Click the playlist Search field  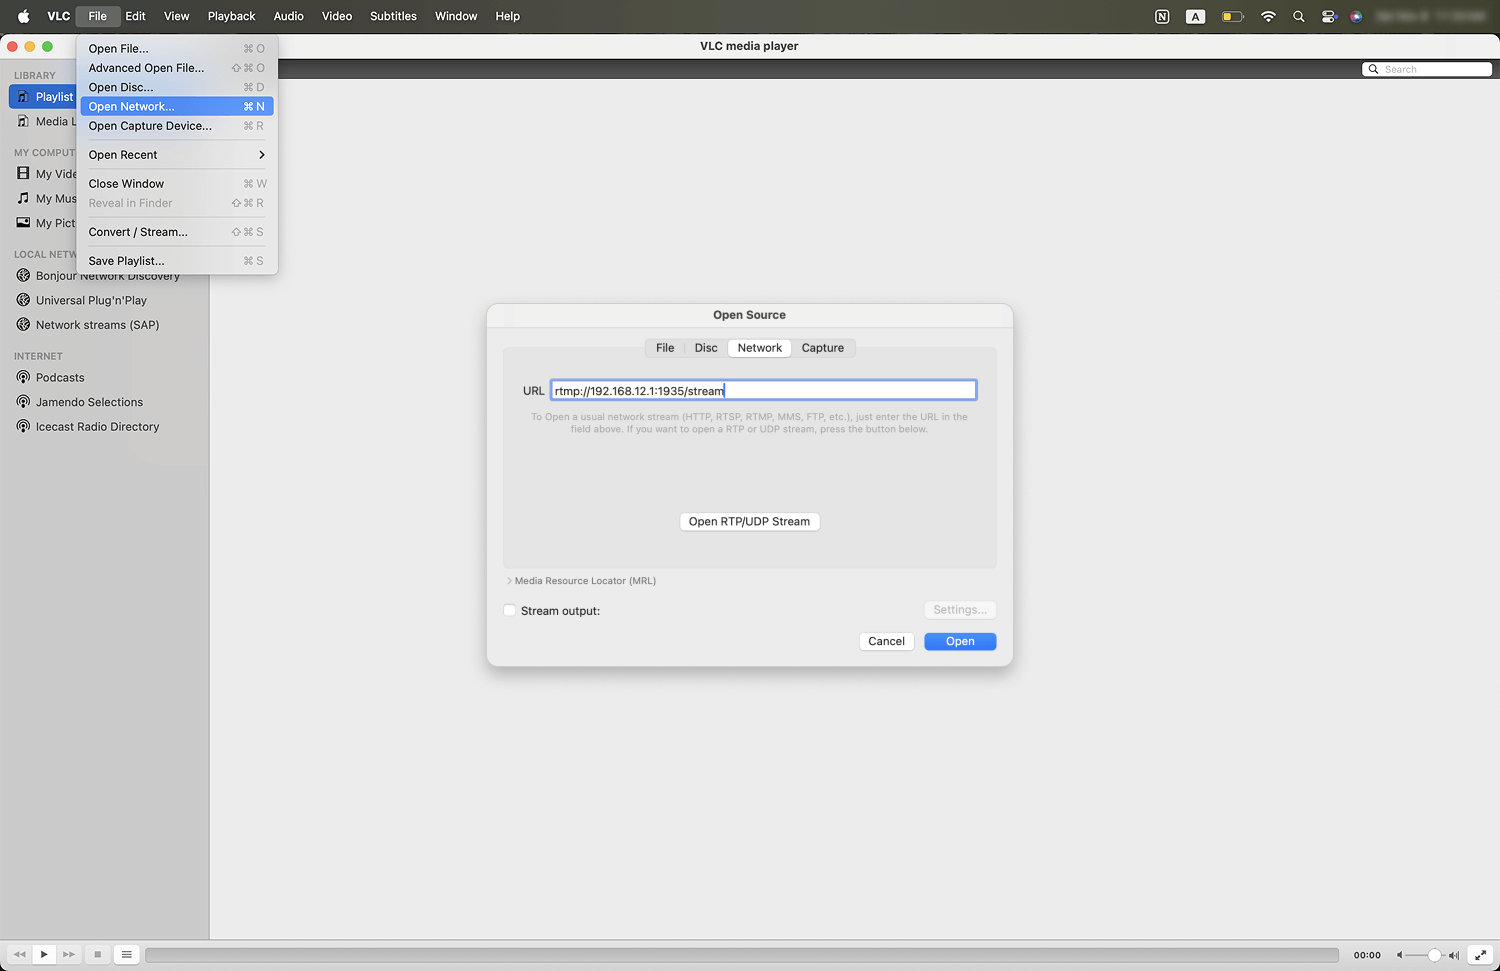pos(1427,69)
